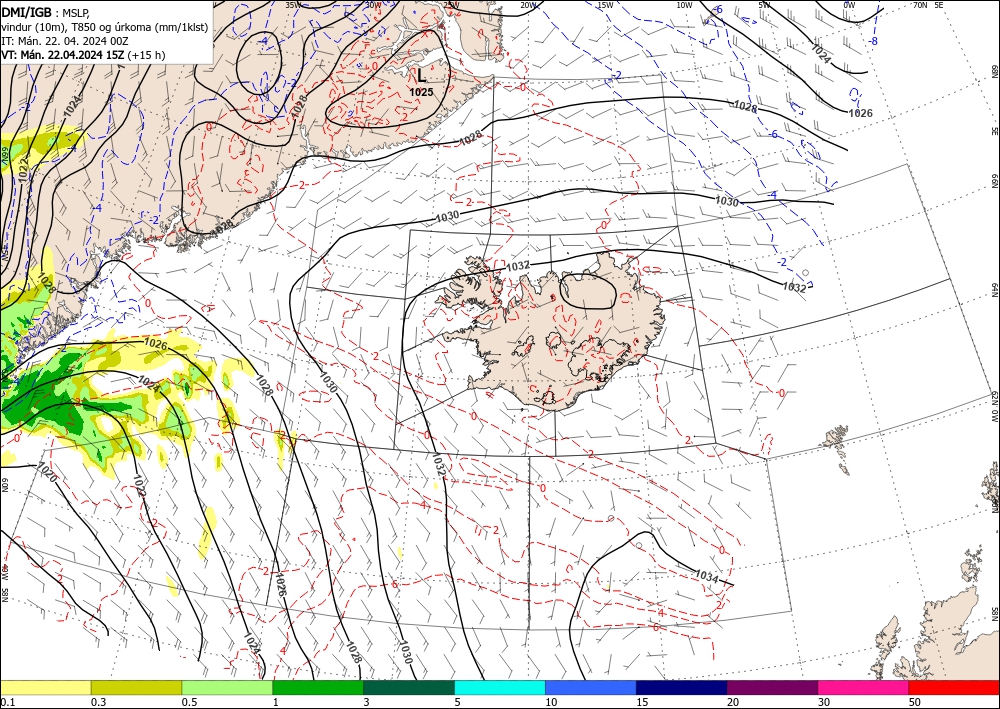The image size is (1000, 709).
Task: Click the '1034' isobar label
Action: point(706,576)
